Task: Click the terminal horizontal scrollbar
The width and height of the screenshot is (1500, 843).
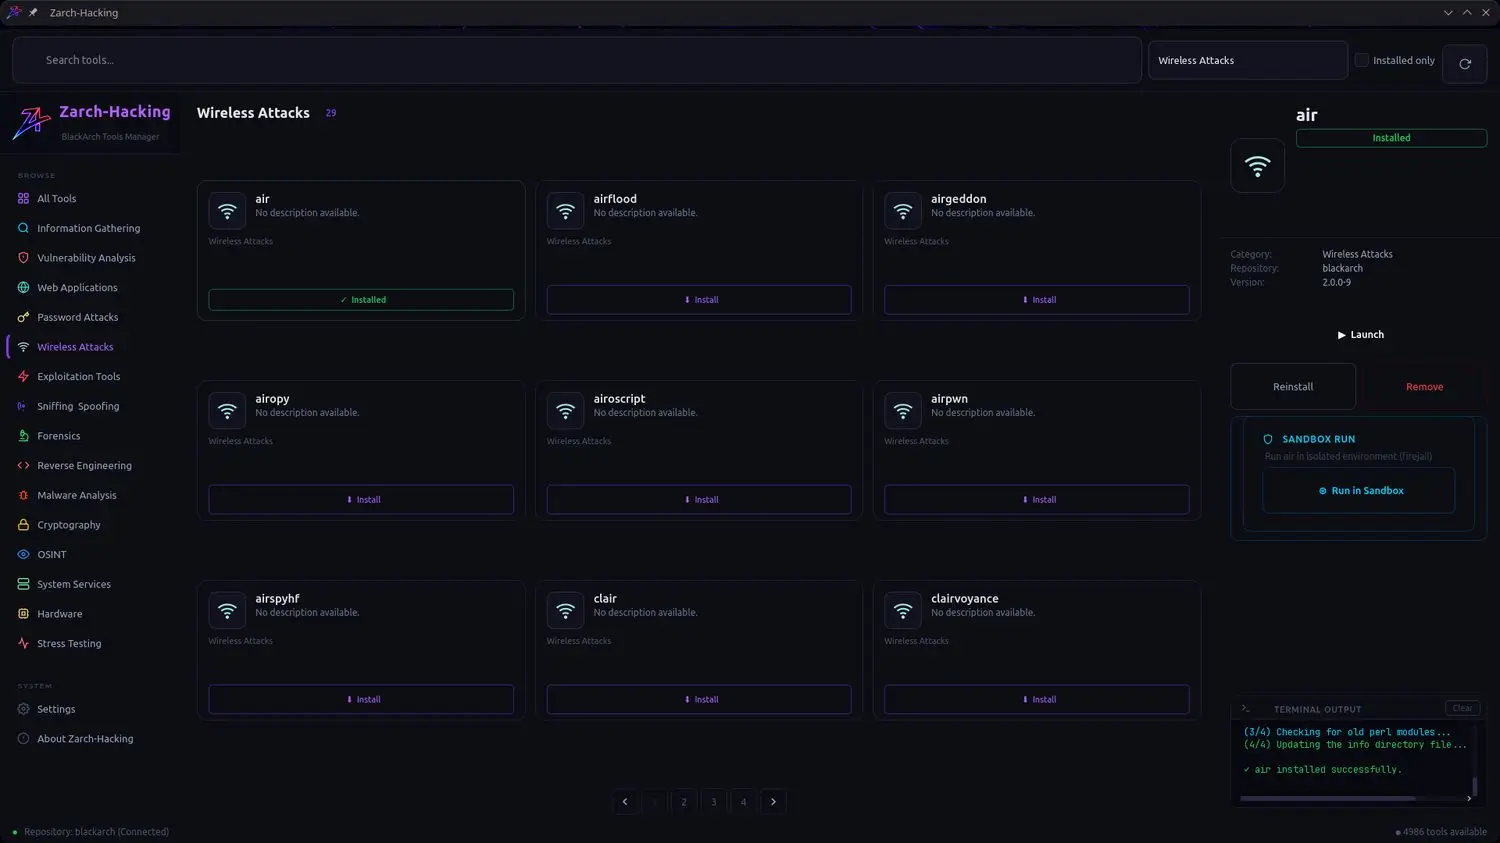Action: coord(1328,799)
